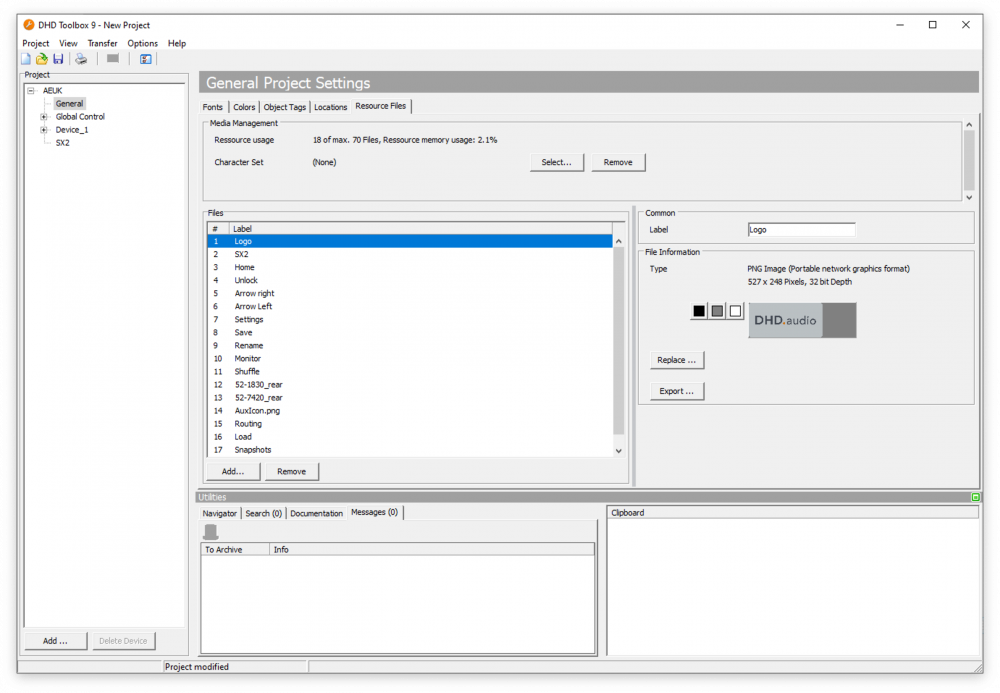Click the Replace button for the Logo file
This screenshot has height=693, width=1000.
tap(675, 359)
